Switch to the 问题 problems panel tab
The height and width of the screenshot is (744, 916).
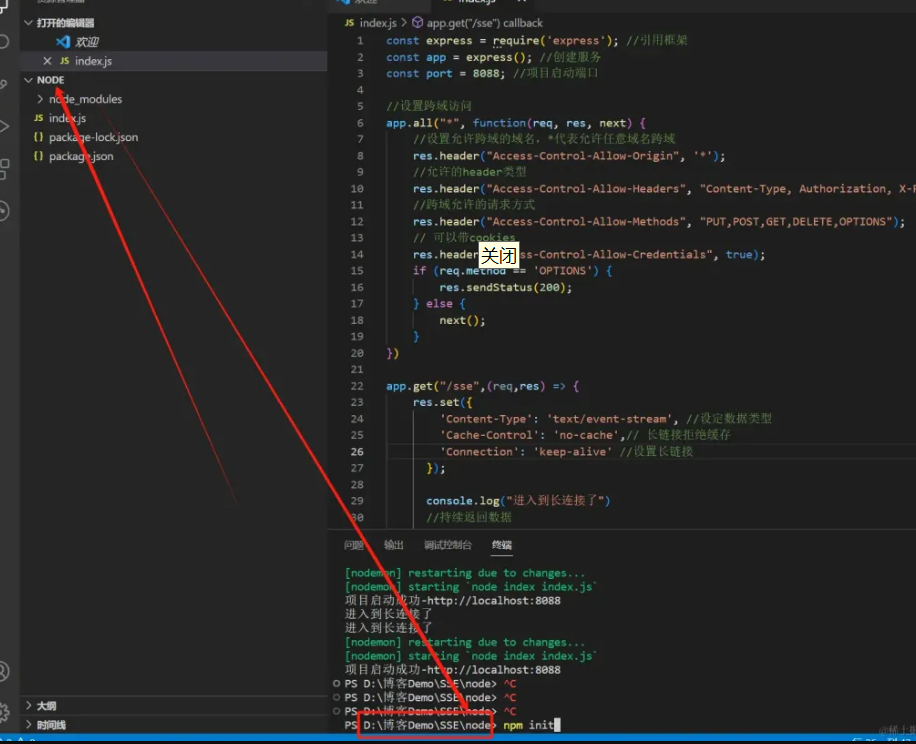click(x=353, y=545)
